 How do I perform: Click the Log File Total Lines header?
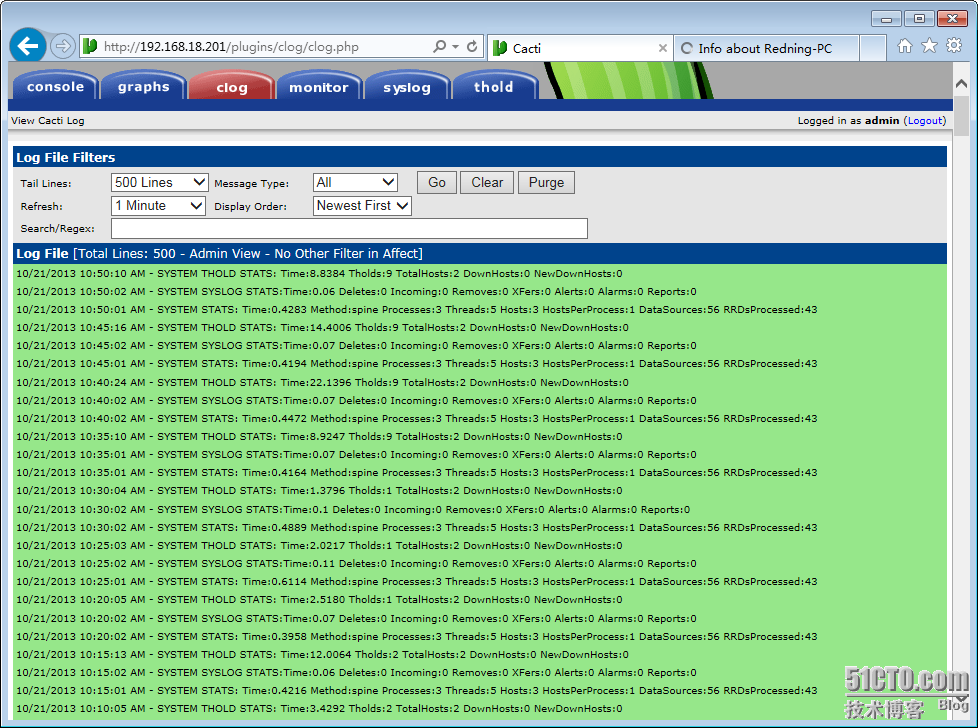coord(480,253)
